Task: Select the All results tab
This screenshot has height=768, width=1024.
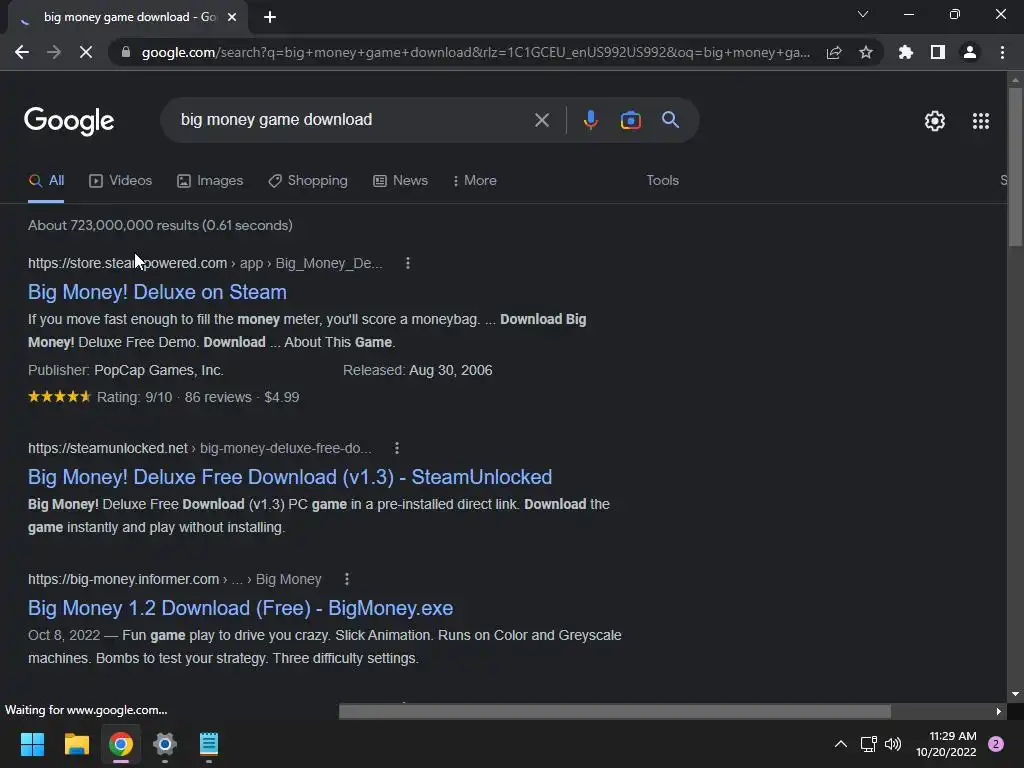Action: pyautogui.click(x=46, y=181)
